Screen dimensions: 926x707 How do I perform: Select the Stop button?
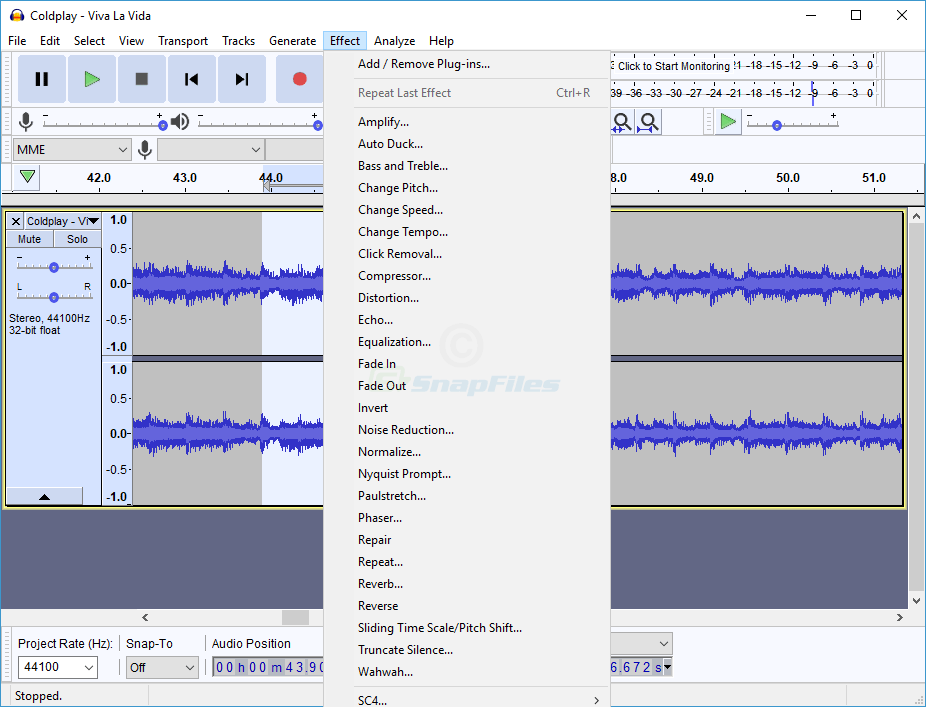coord(141,78)
